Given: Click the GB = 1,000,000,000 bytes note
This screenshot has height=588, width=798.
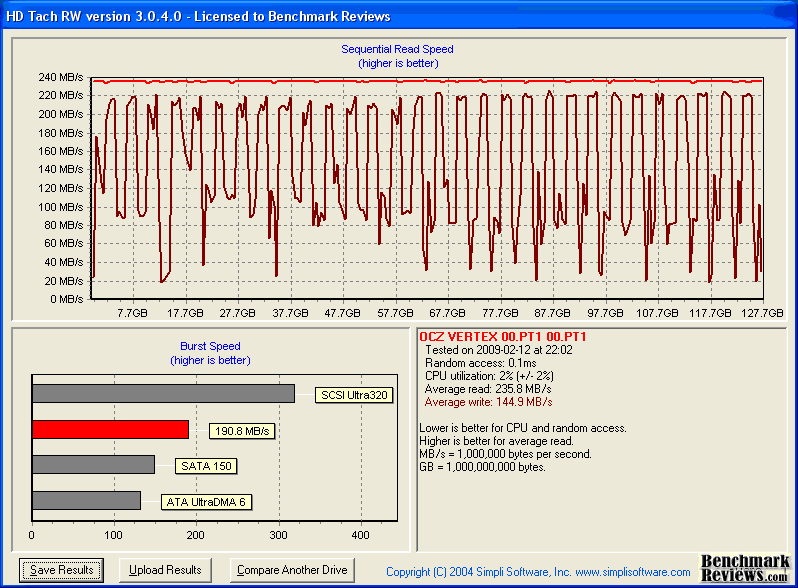Looking at the screenshot, I should [482, 467].
